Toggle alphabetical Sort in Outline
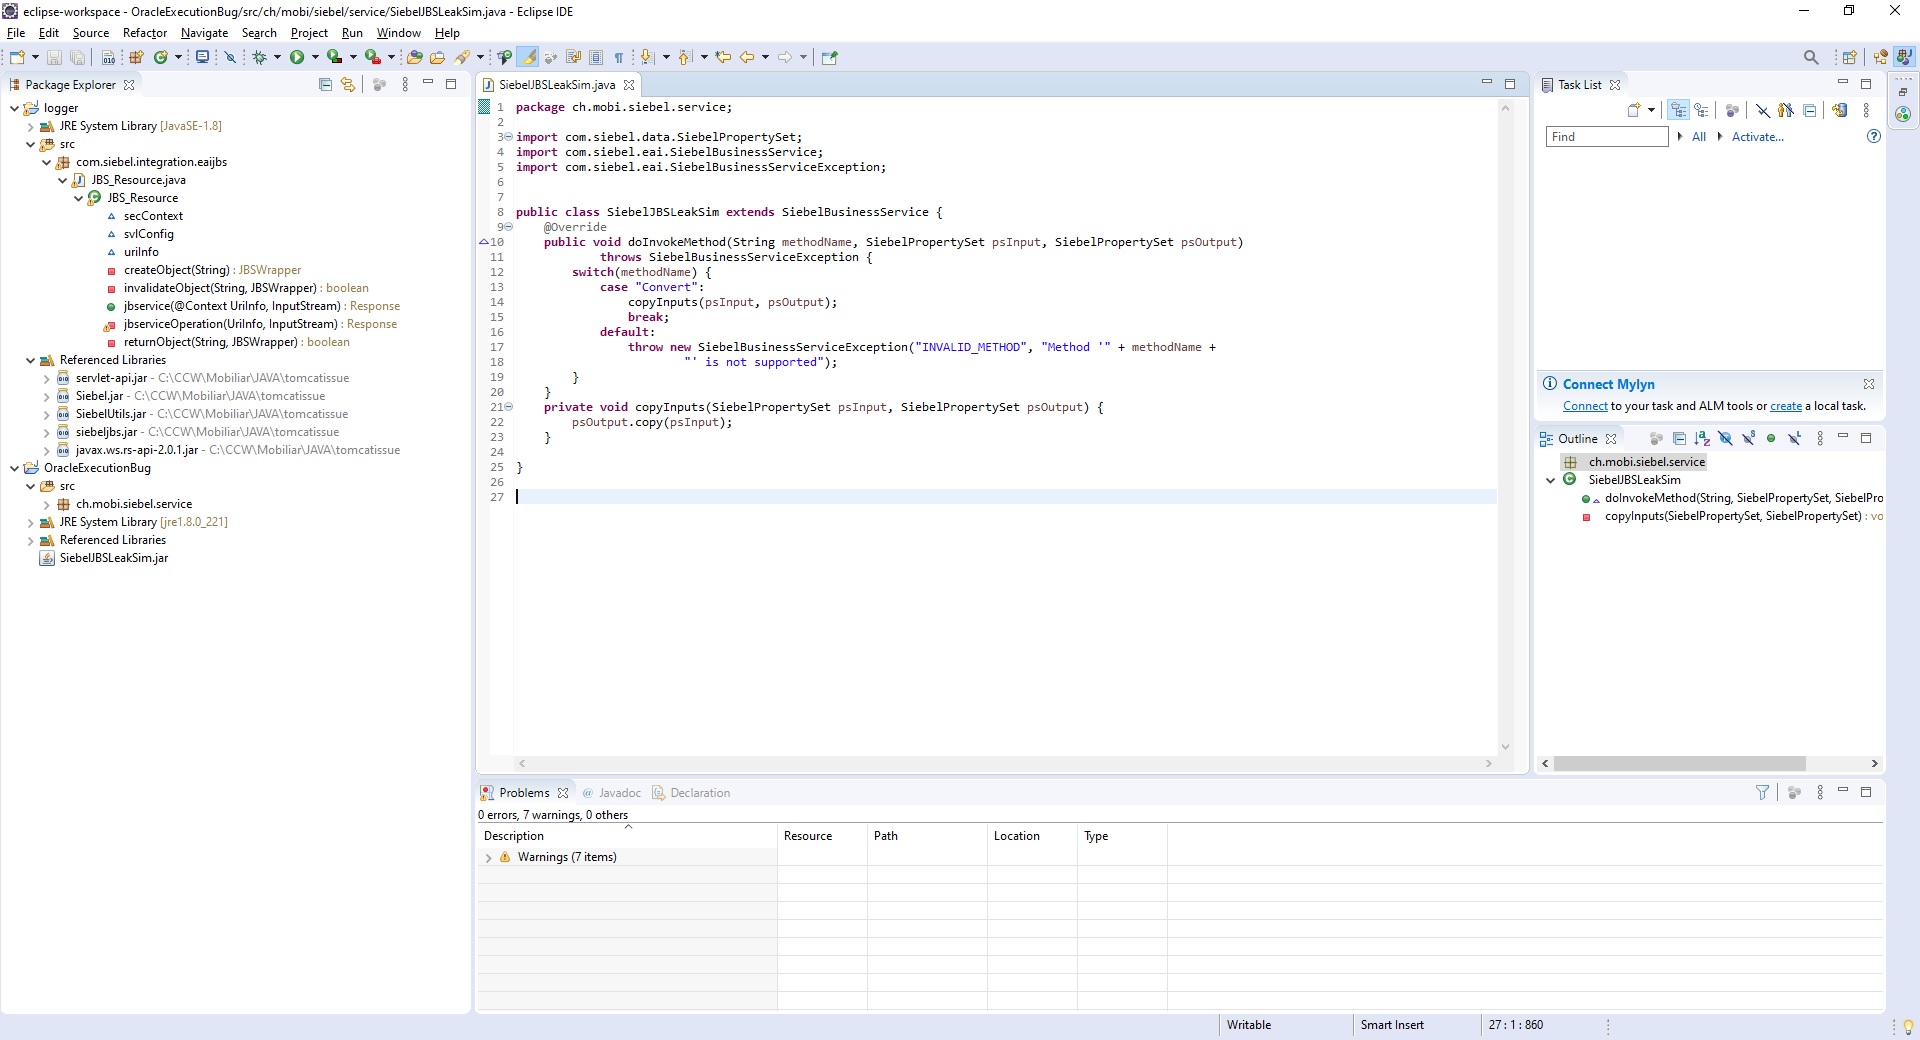 coord(1702,438)
